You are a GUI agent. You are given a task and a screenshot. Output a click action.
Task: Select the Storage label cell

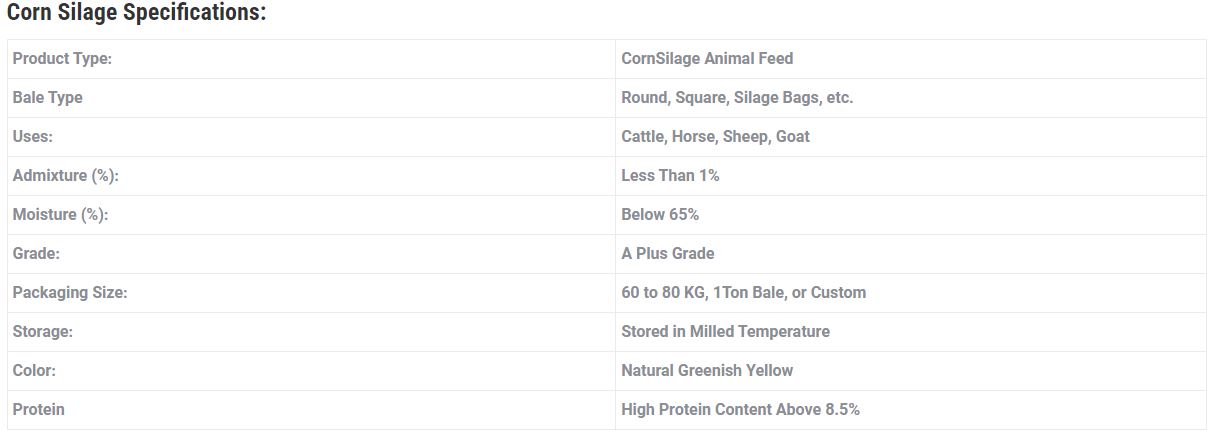coord(311,332)
